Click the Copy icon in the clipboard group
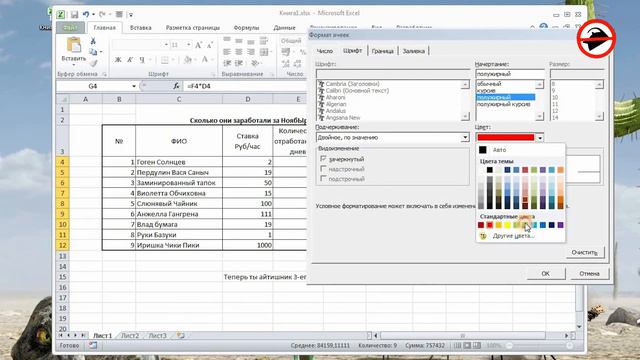Viewport: 640px width, 360px height. 93,52
